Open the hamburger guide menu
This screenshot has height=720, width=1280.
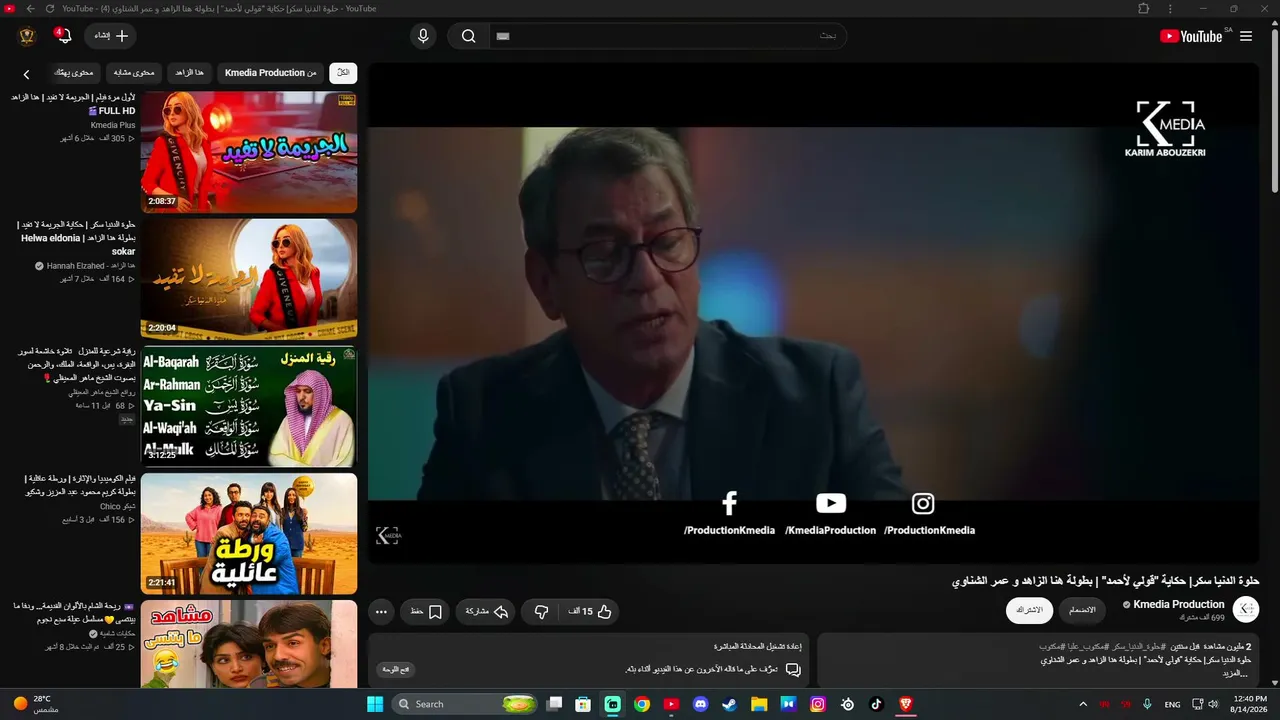[1246, 36]
